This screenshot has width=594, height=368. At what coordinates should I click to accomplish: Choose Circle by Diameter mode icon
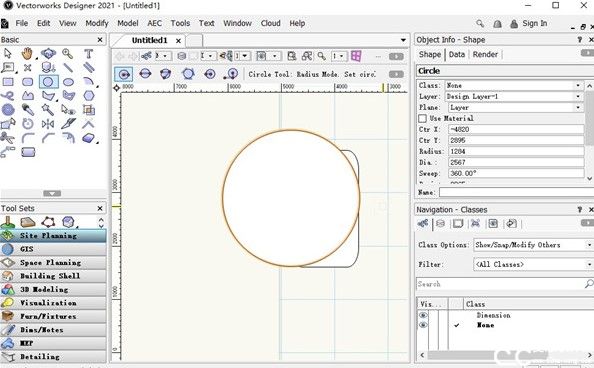click(145, 74)
